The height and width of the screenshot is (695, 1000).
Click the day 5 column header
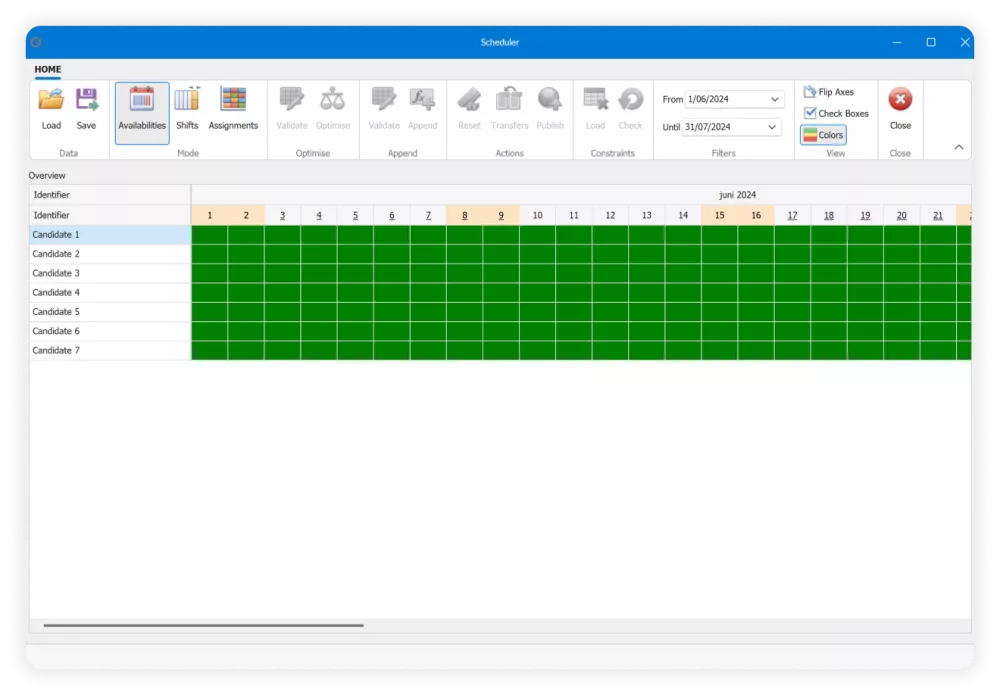pyautogui.click(x=355, y=216)
